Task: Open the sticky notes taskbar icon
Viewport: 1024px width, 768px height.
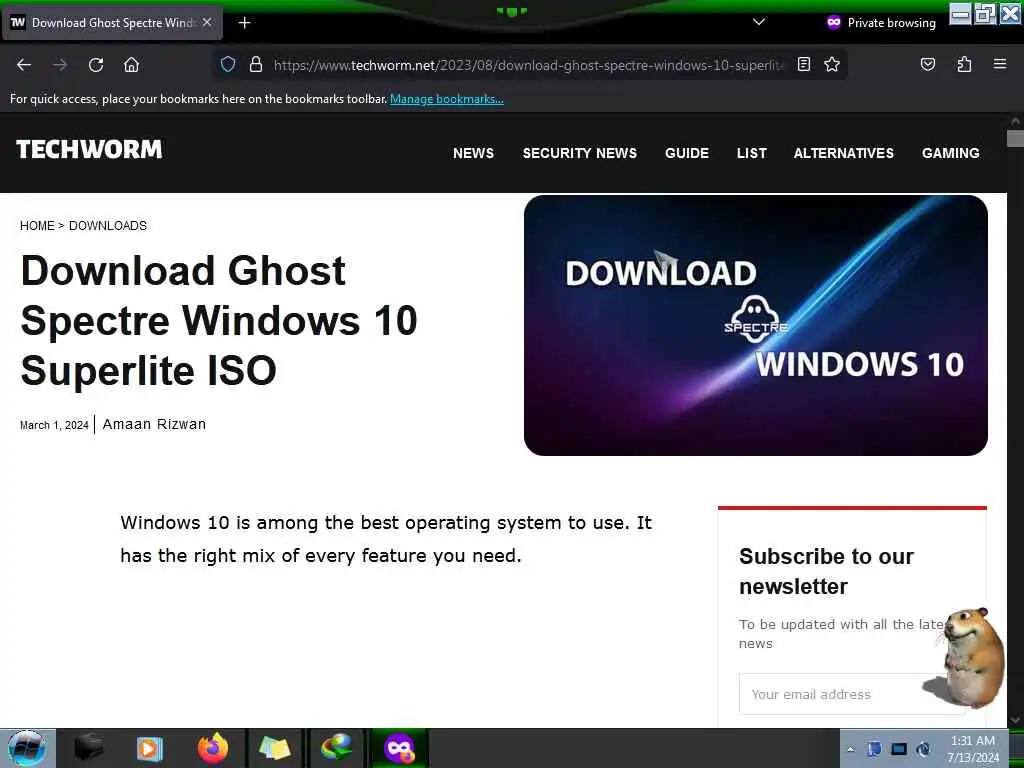Action: tap(275, 748)
